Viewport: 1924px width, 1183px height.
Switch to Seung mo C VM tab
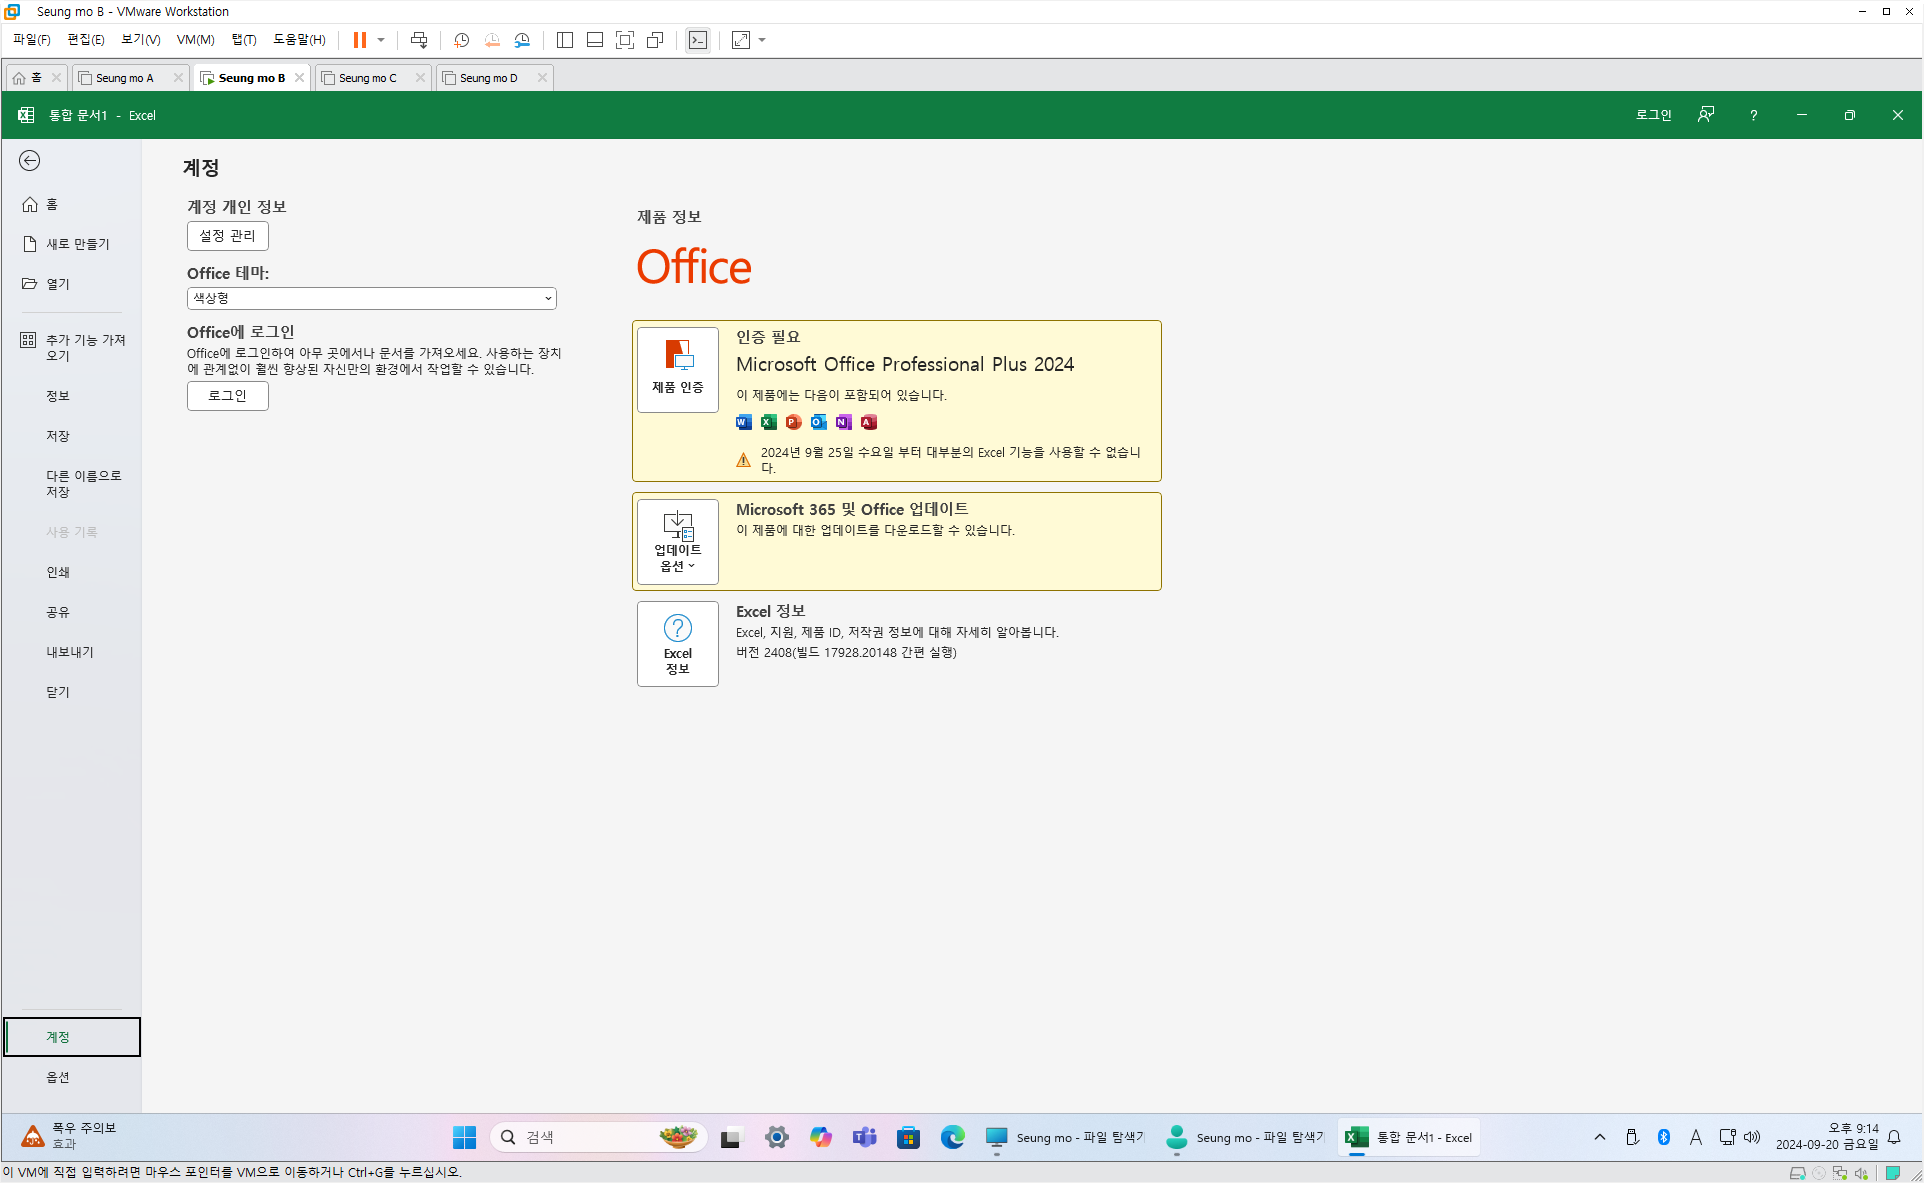(x=368, y=78)
